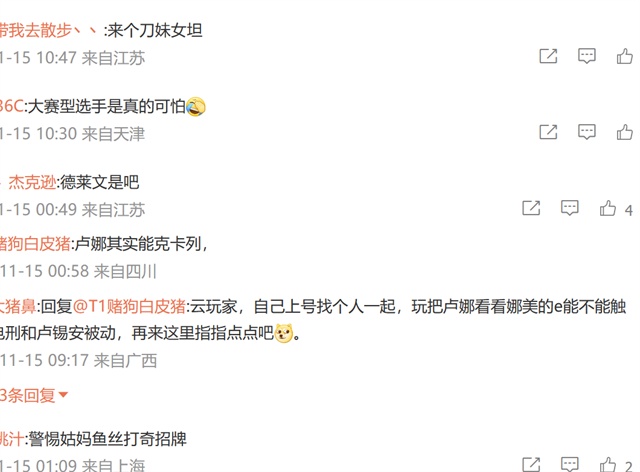The image size is (640, 472).
Task: Open the 桃汁 user profile
Action: click(12, 439)
